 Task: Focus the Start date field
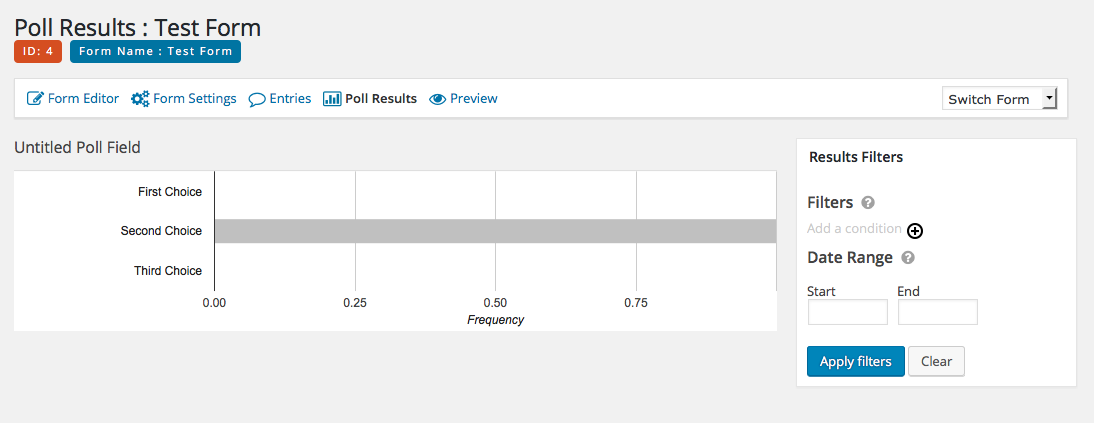(x=848, y=312)
